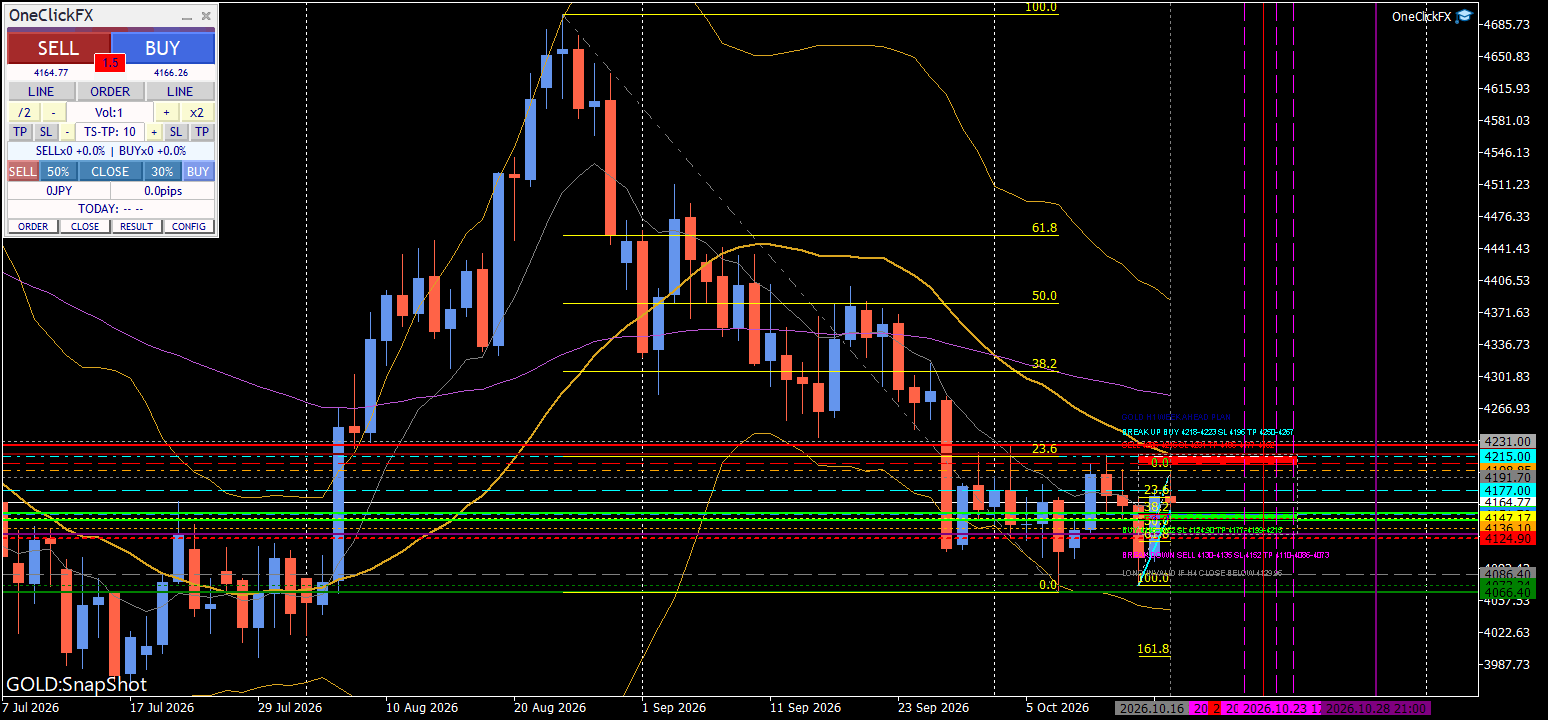This screenshot has height=720, width=1548.
Task: Toggle the sell-side SL button
Action: click(x=47, y=132)
